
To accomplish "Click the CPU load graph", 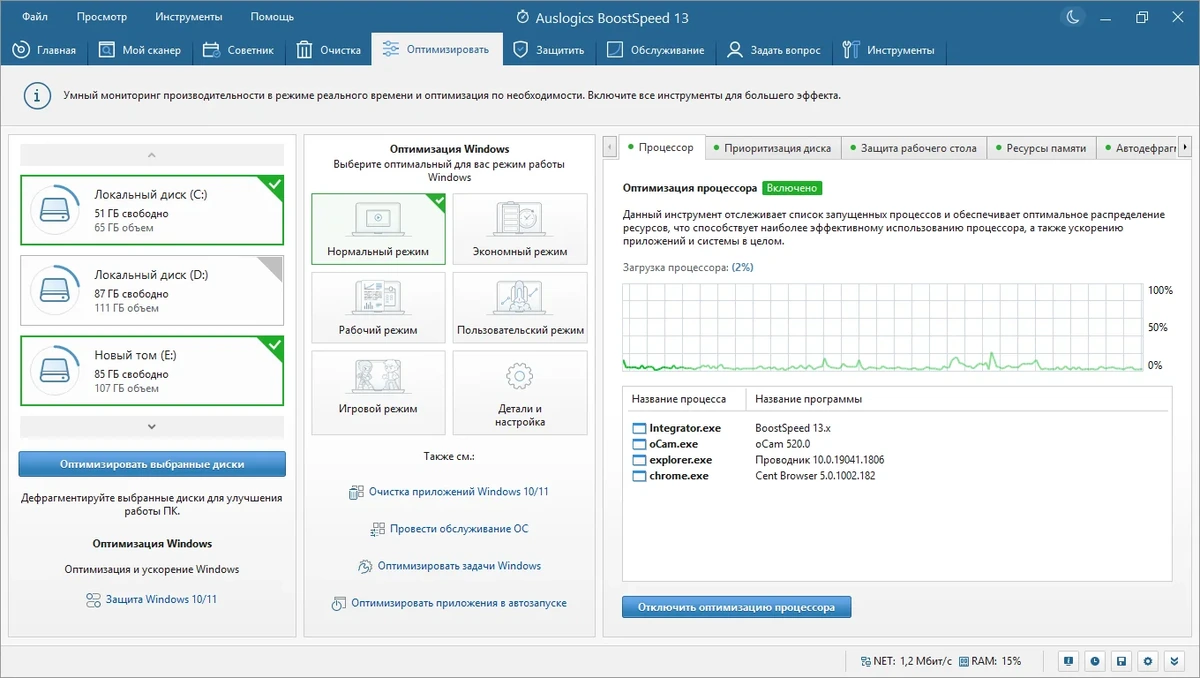I will click(883, 328).
